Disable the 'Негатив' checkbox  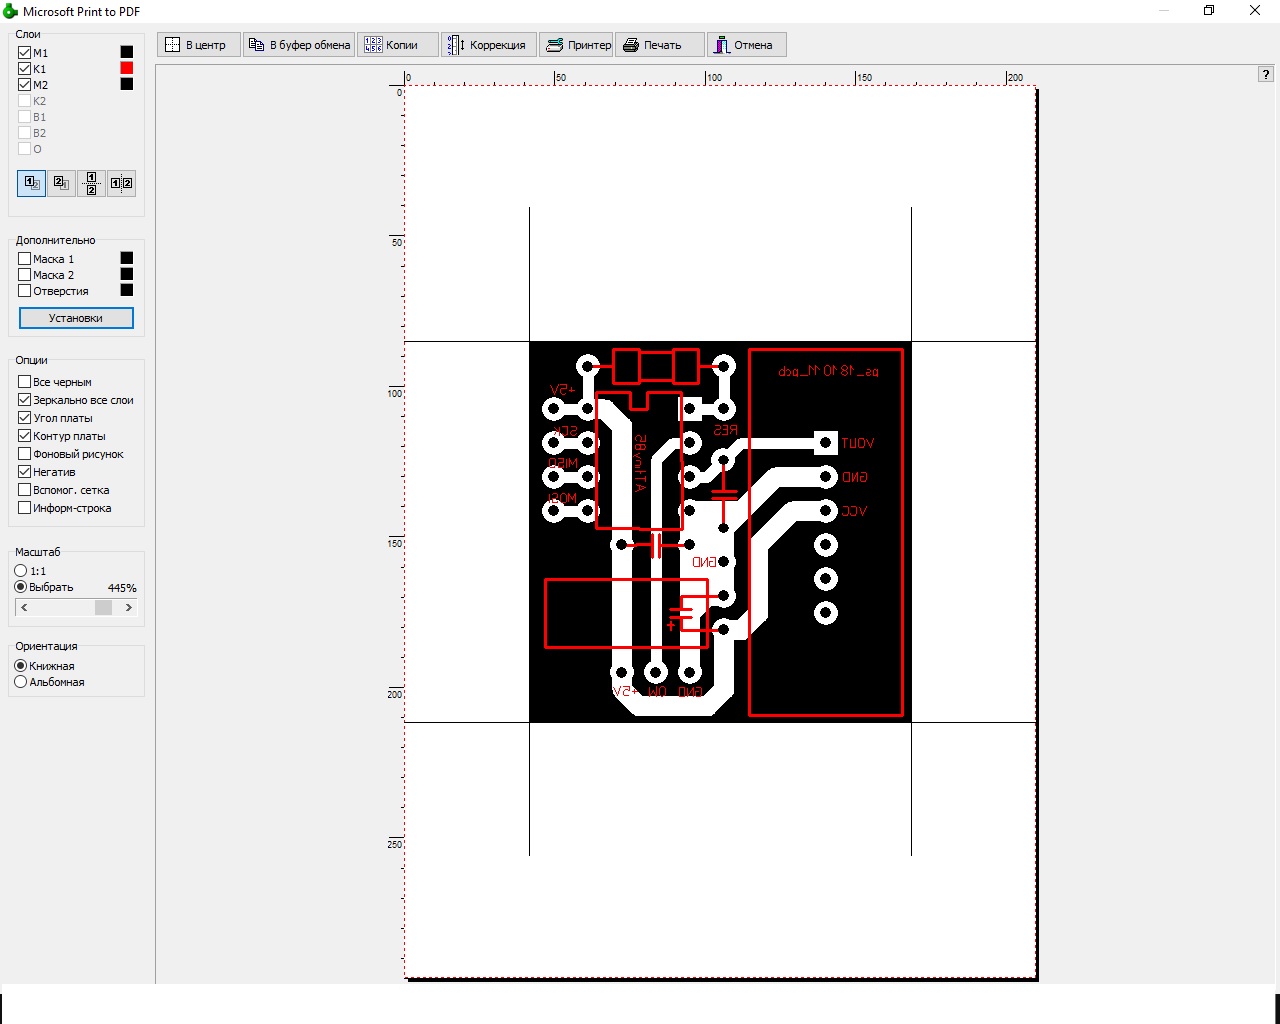click(x=25, y=472)
